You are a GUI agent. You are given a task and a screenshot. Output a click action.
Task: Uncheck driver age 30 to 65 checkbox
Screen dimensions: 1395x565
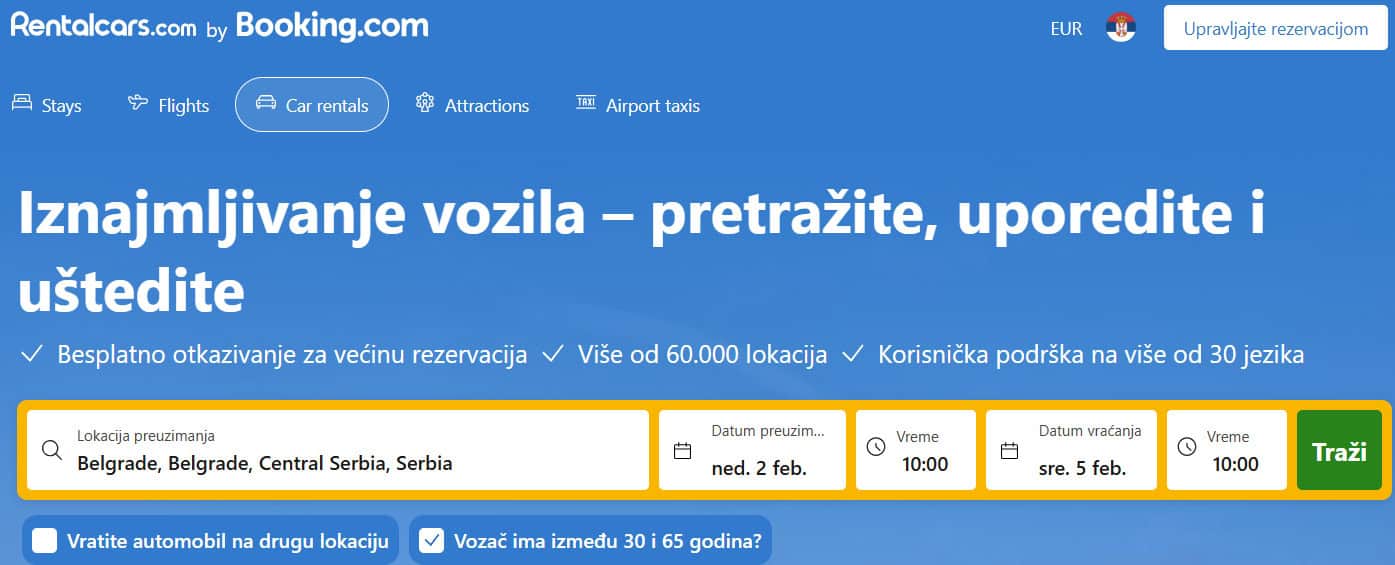432,541
